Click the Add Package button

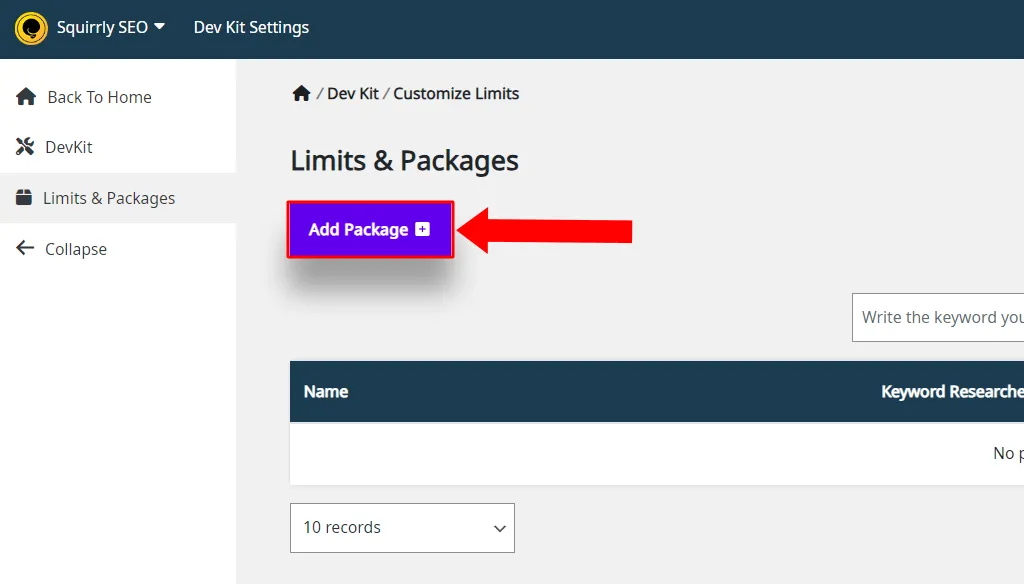(x=370, y=229)
